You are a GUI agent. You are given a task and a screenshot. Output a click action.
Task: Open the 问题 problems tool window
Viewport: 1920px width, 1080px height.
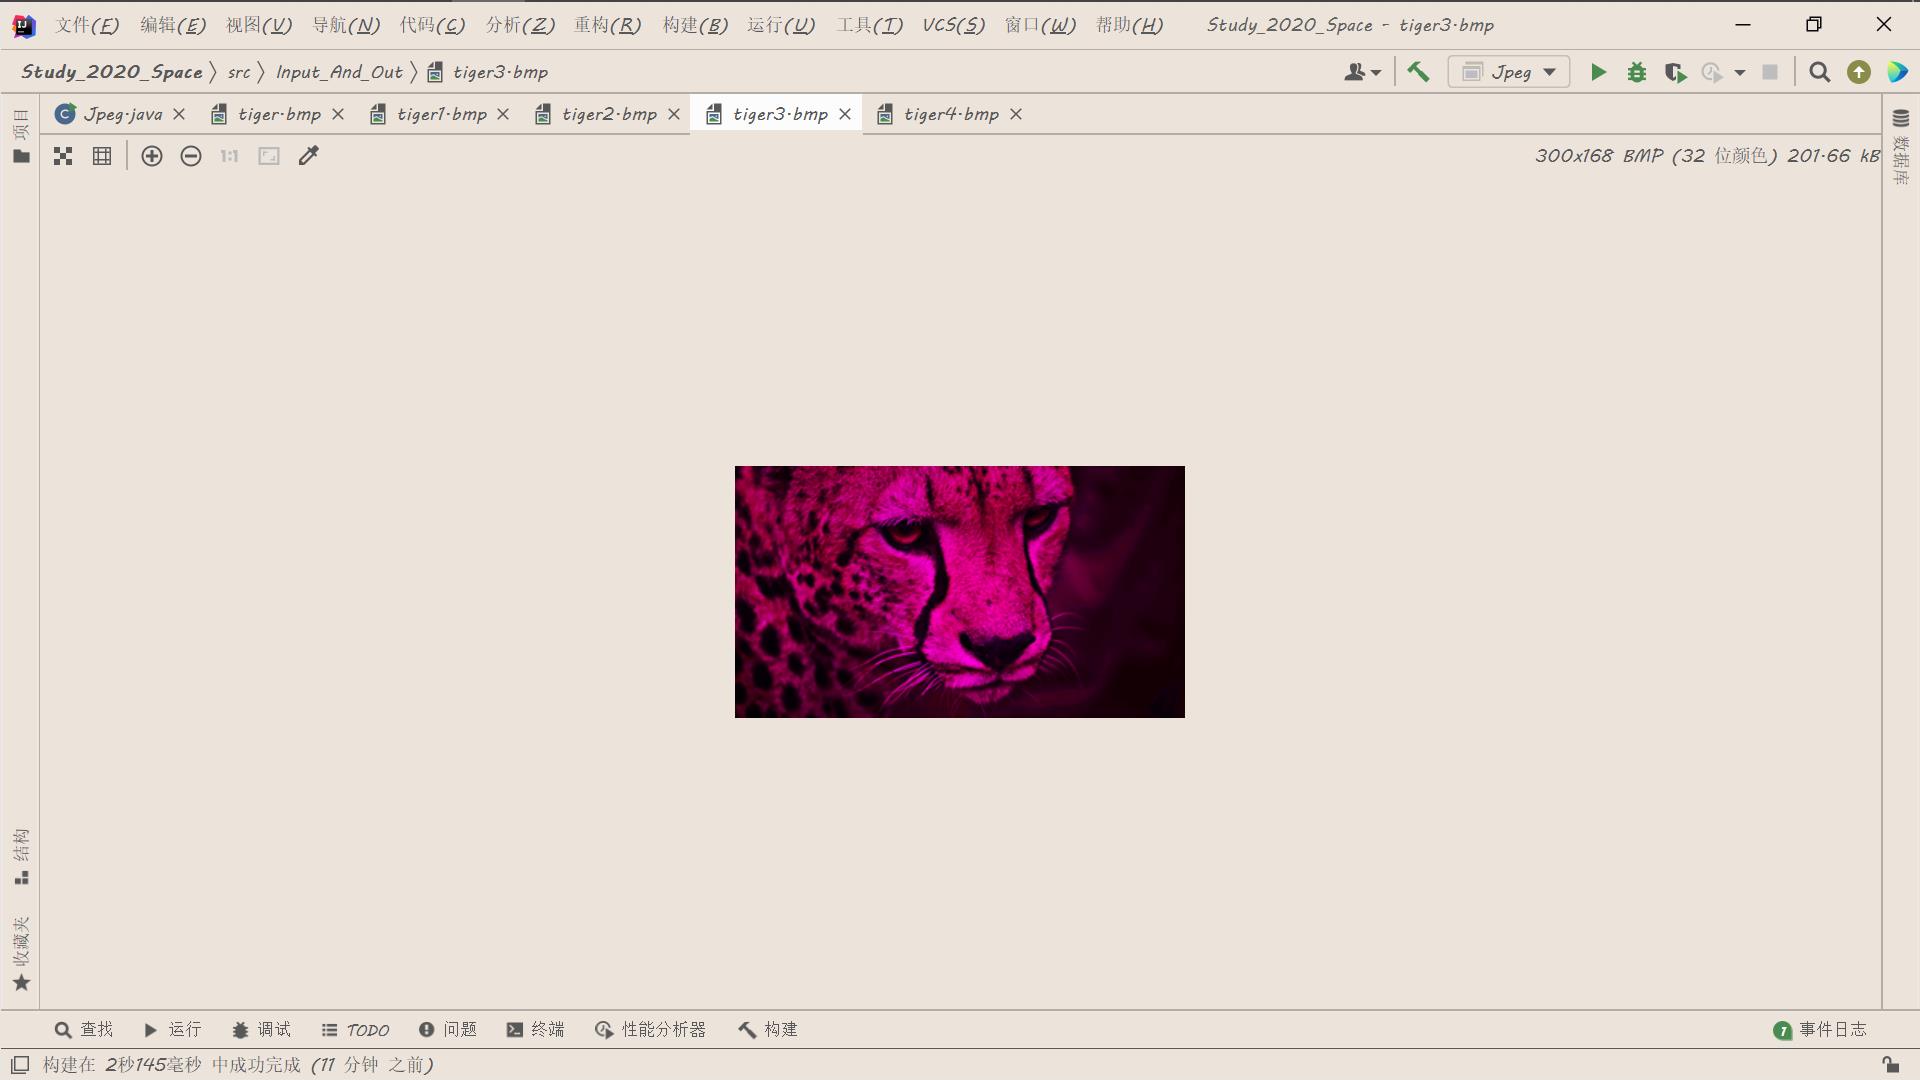pos(448,1030)
